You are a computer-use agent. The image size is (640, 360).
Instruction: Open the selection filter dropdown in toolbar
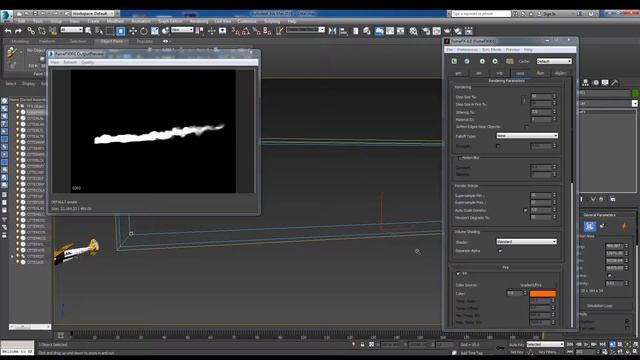71,30
